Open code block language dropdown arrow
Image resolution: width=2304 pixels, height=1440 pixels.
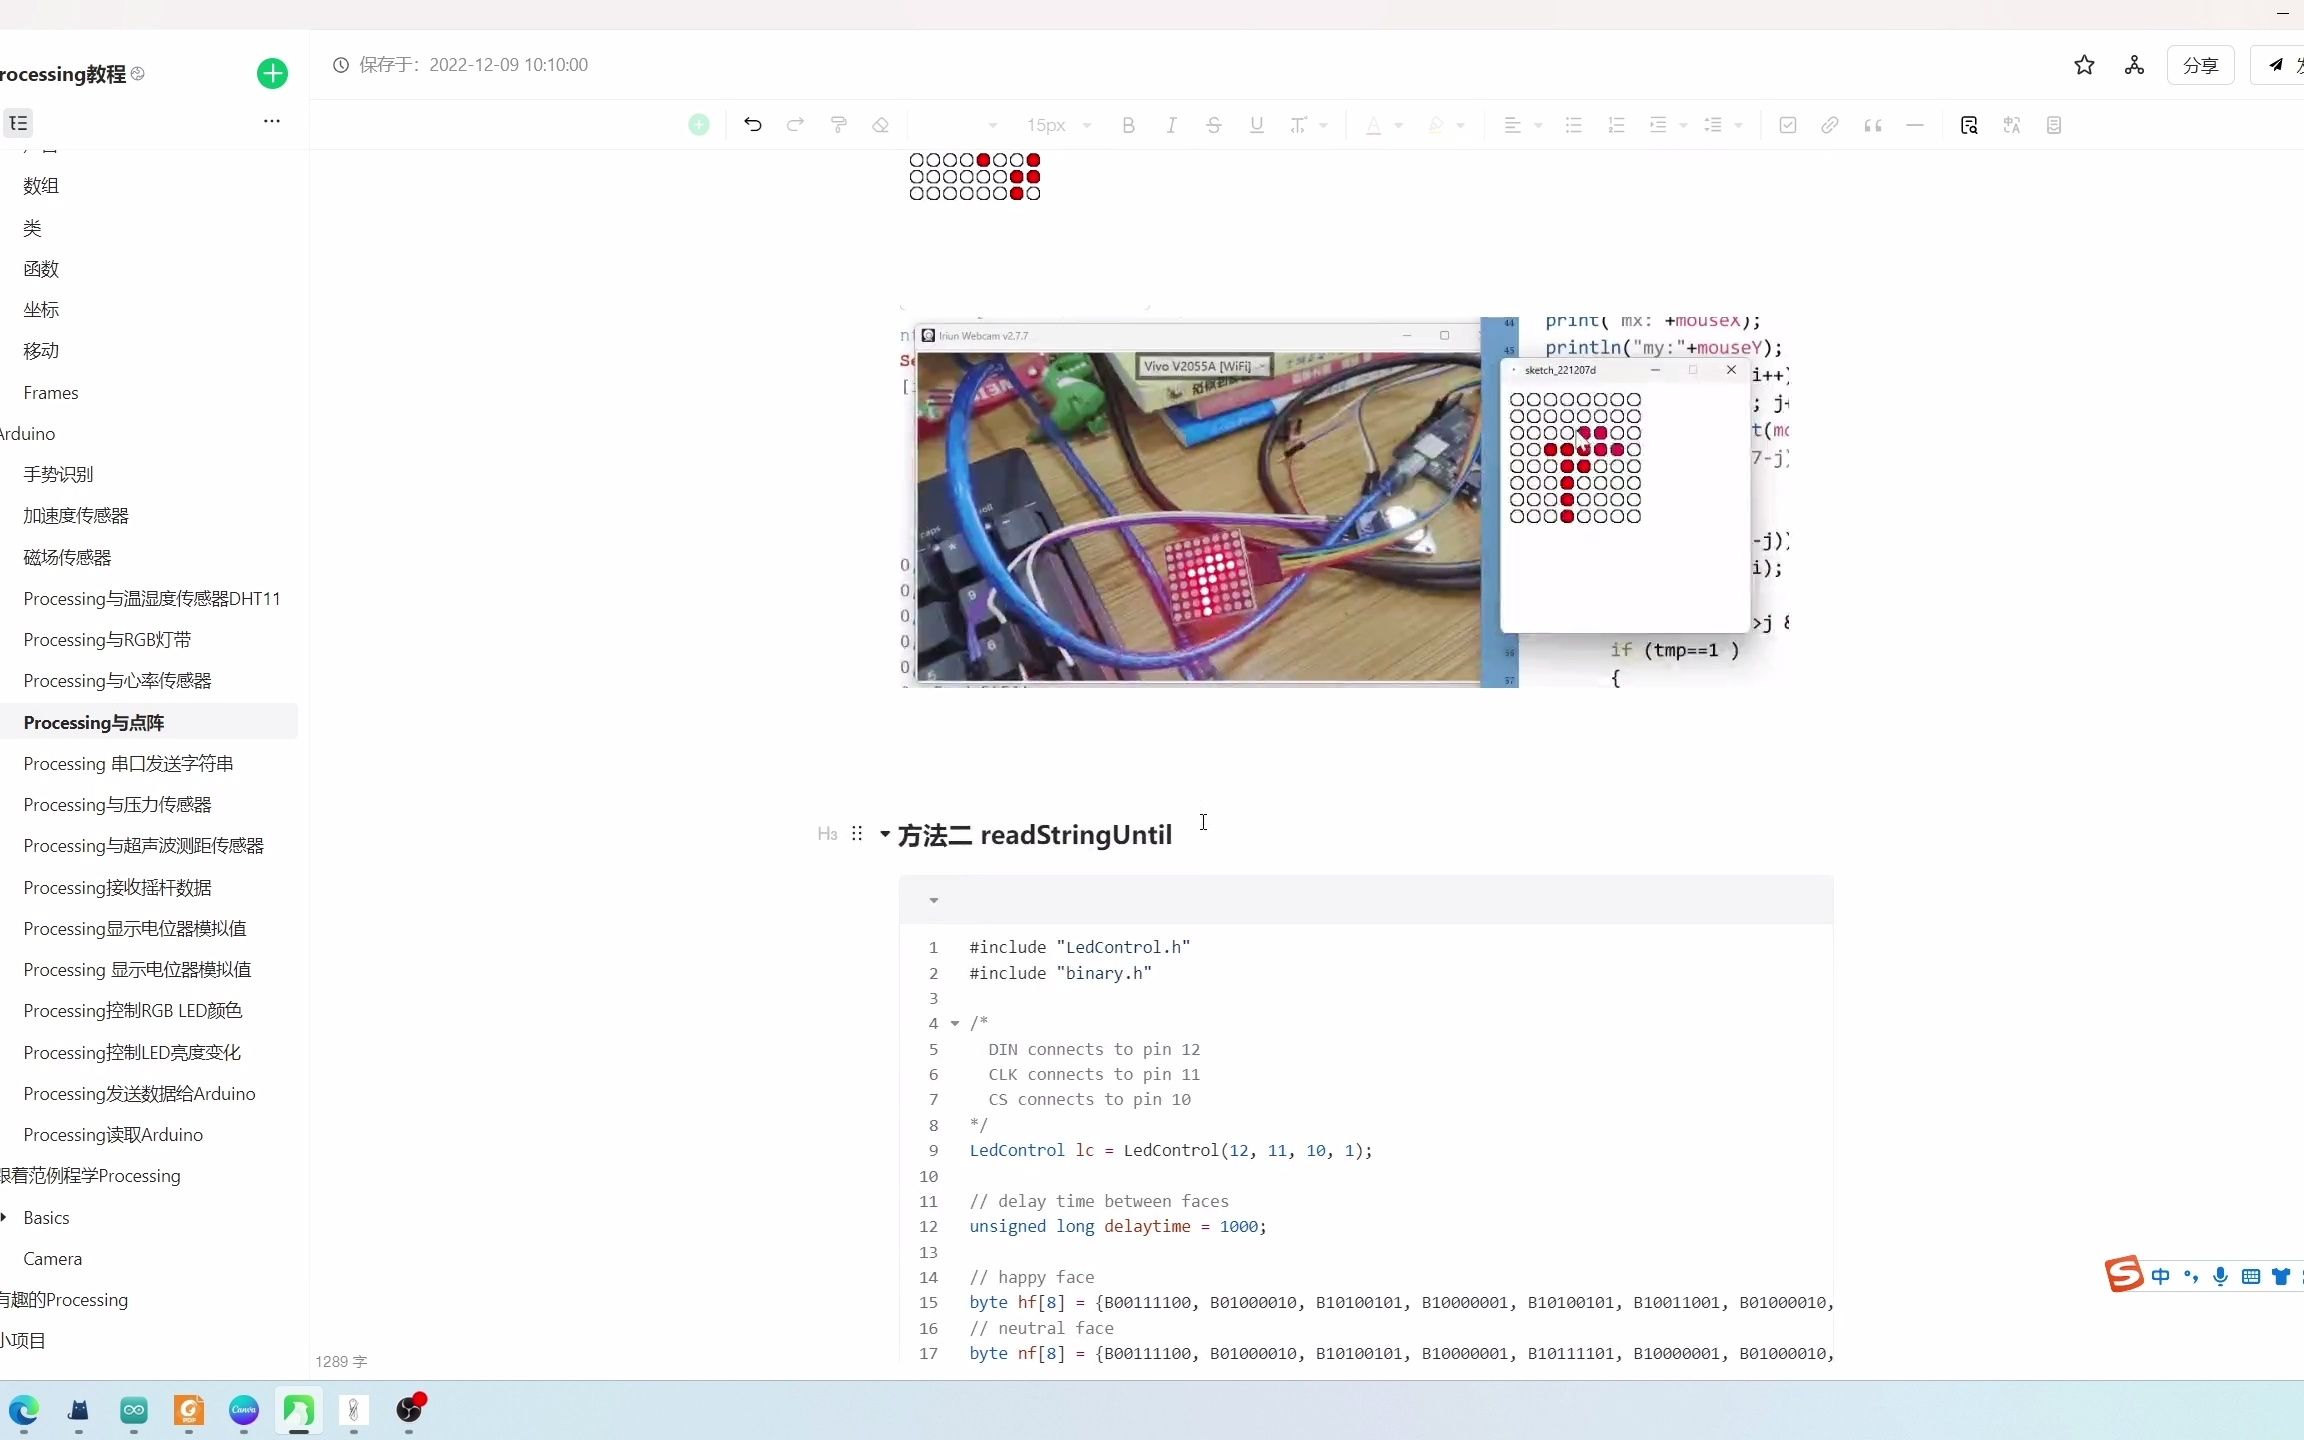(933, 900)
